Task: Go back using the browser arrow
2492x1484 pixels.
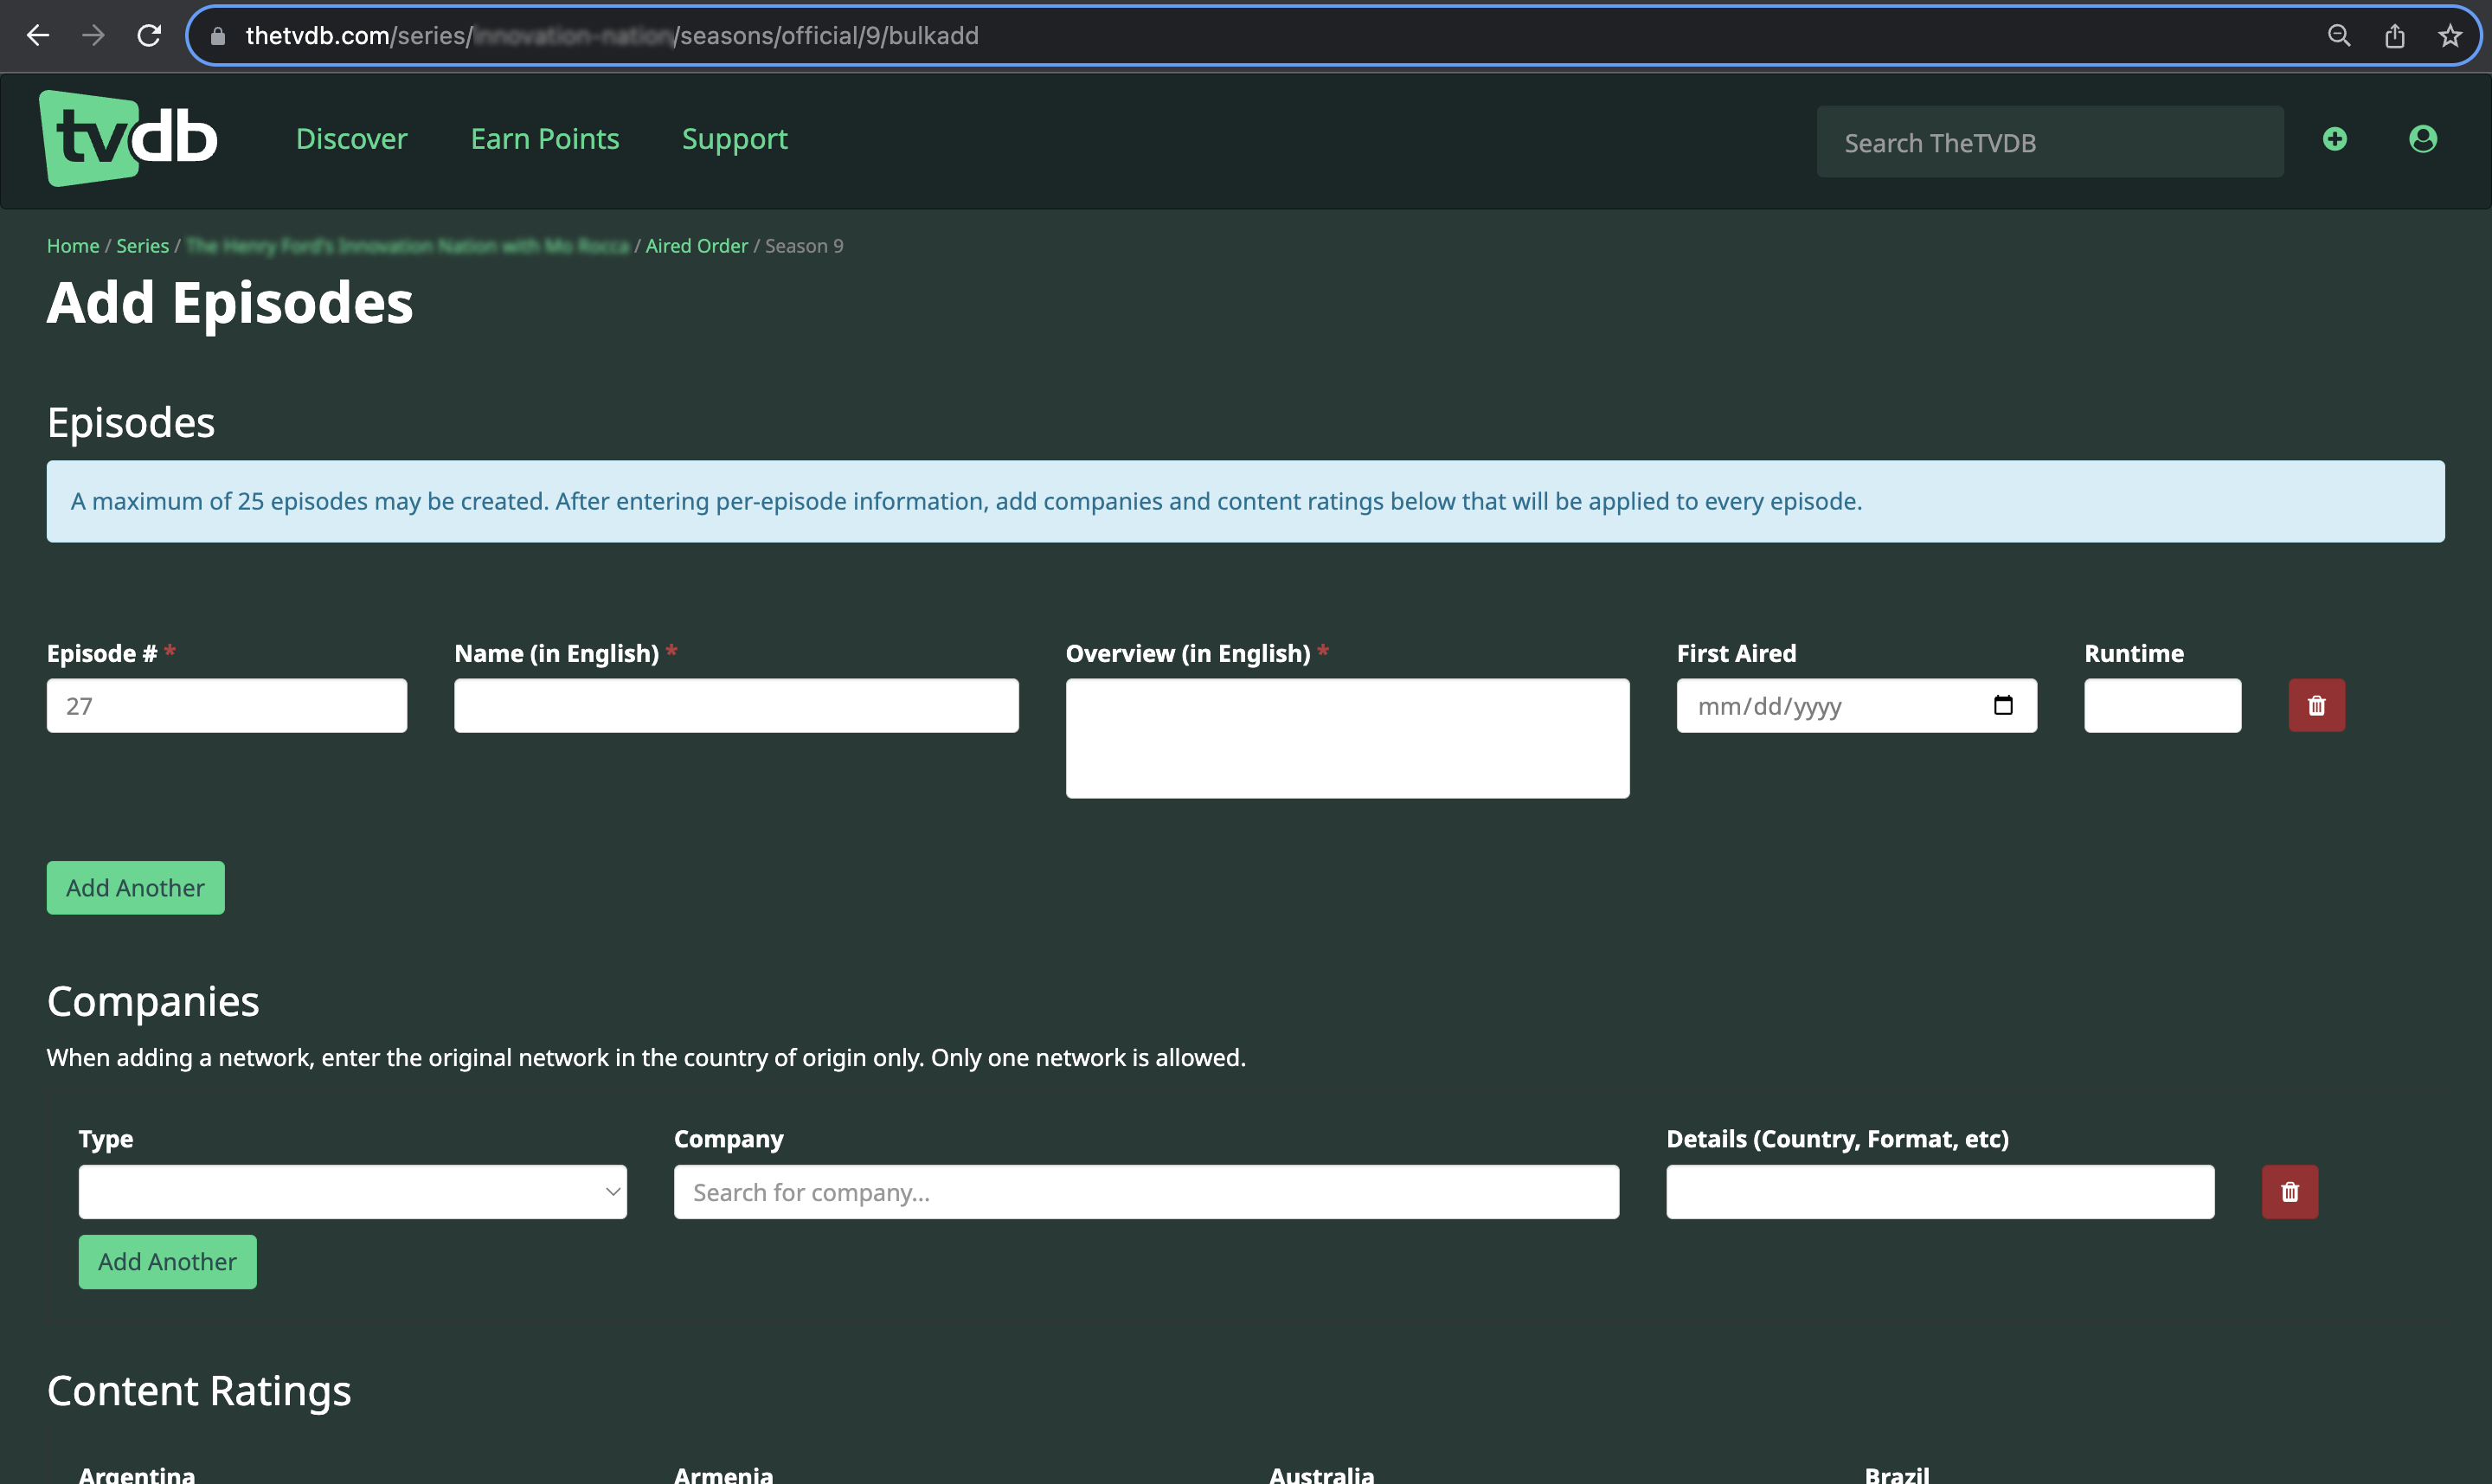Action: (x=37, y=35)
